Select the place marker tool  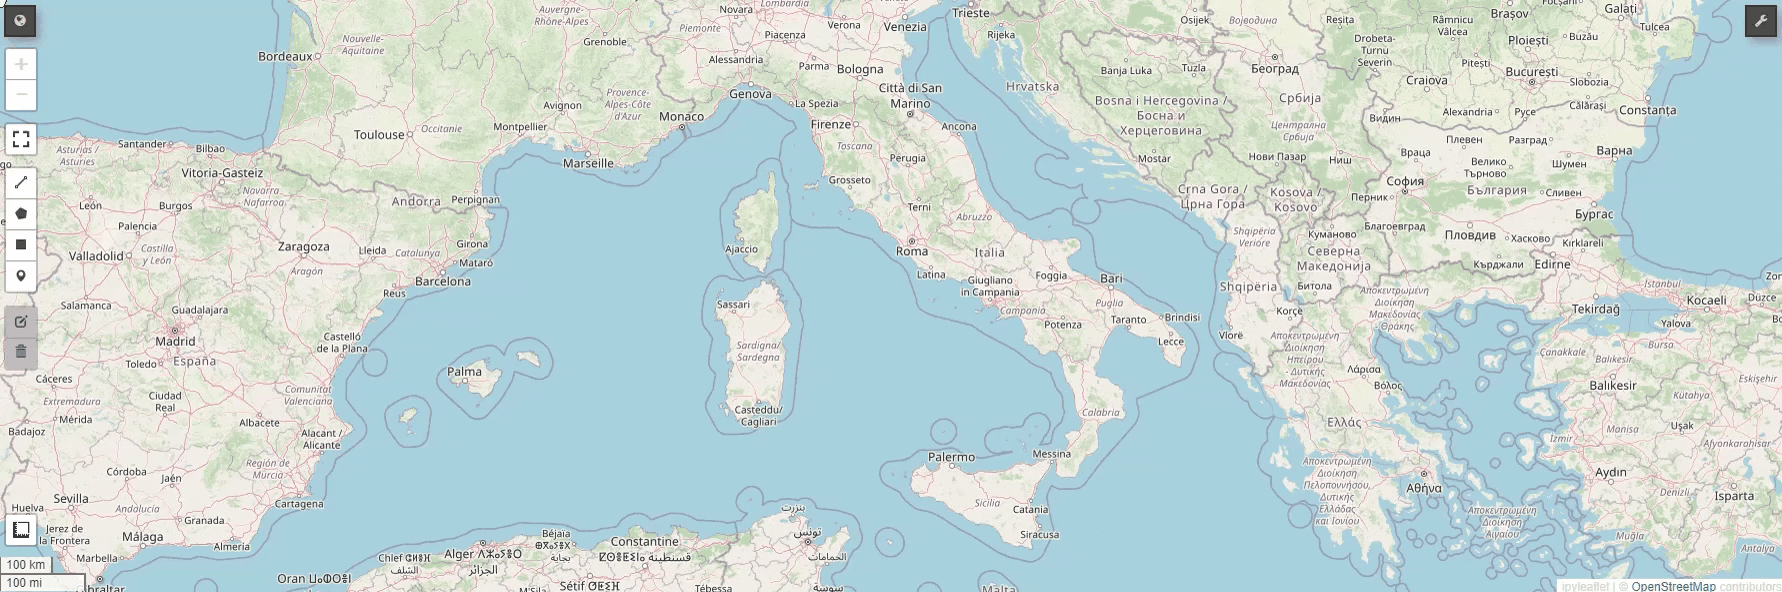pos(21,276)
